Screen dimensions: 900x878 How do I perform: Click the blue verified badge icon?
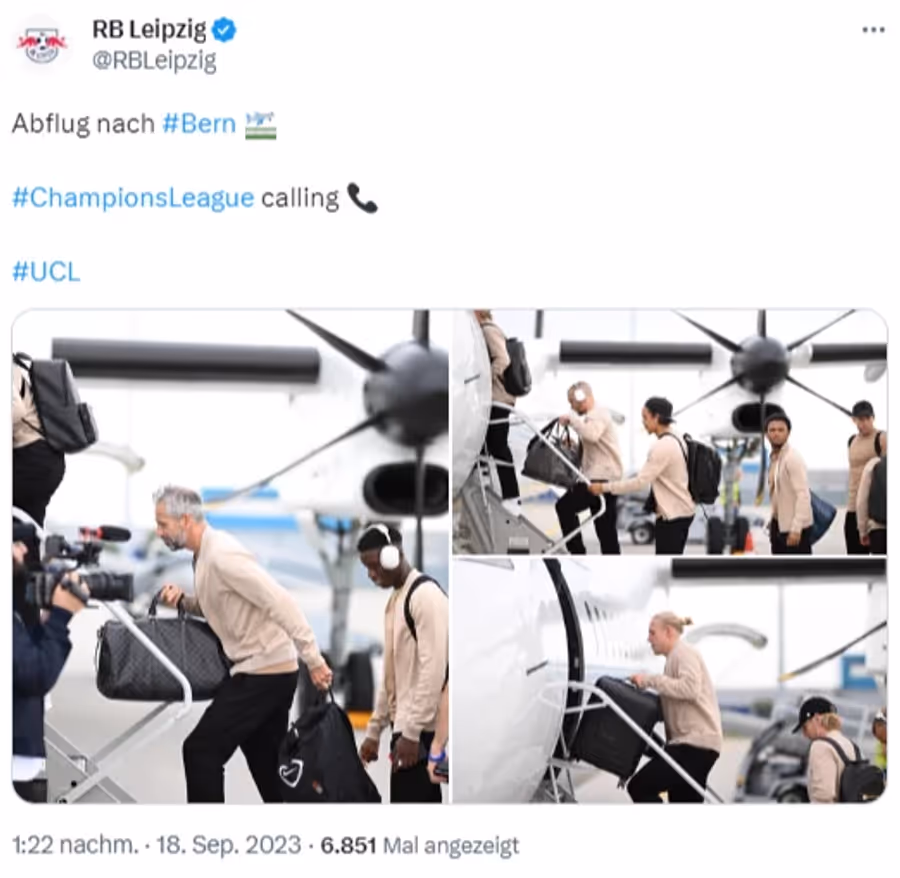[x=224, y=30]
